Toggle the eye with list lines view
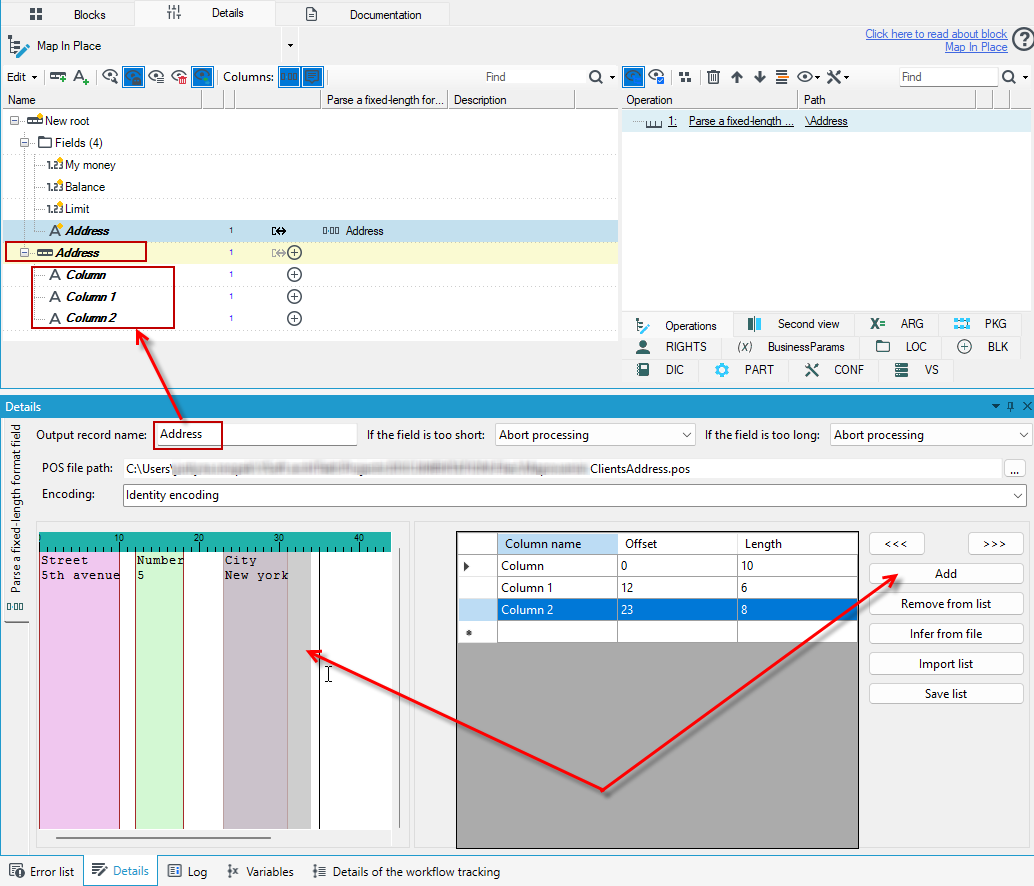Screen dimensions: 1034x886 point(156,77)
